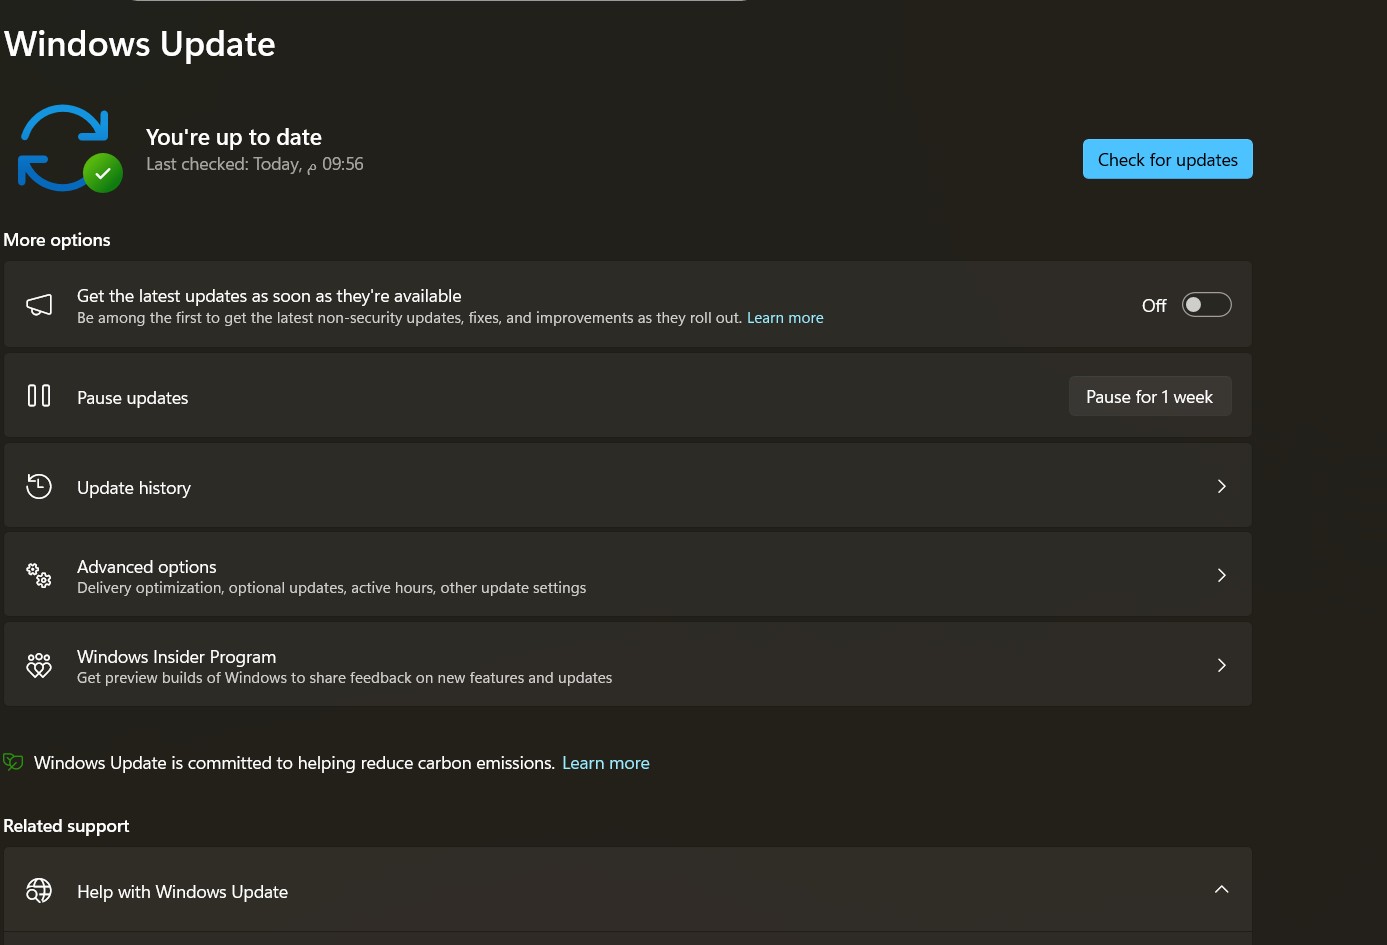Viewport: 1387px width, 945px height.
Task: Click the Last checked time text
Action: tap(255, 164)
